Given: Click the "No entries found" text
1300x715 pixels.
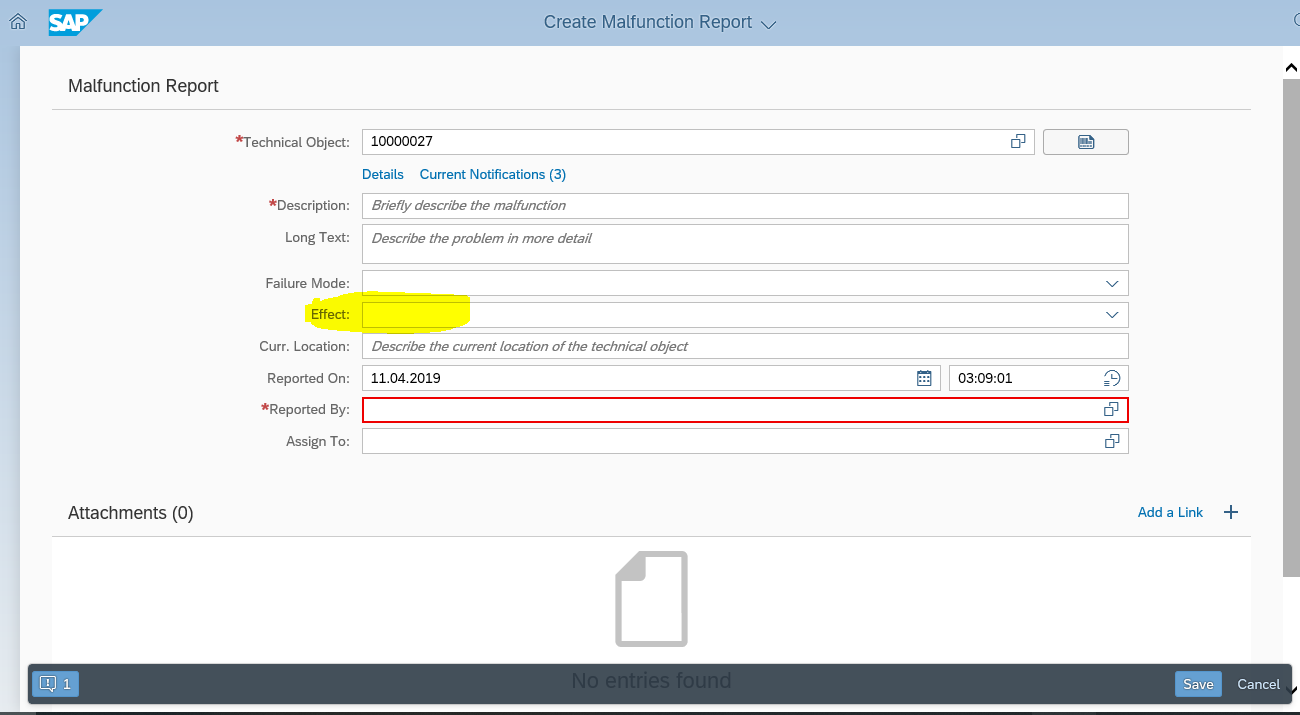Looking at the screenshot, I should (651, 681).
